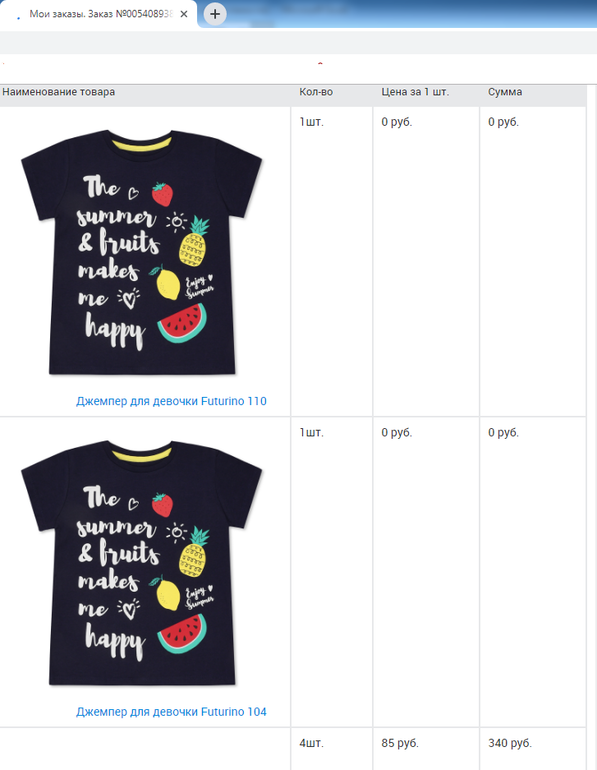Click the T-shirt image above Futurino 104
The image size is (597, 770).
142,563
